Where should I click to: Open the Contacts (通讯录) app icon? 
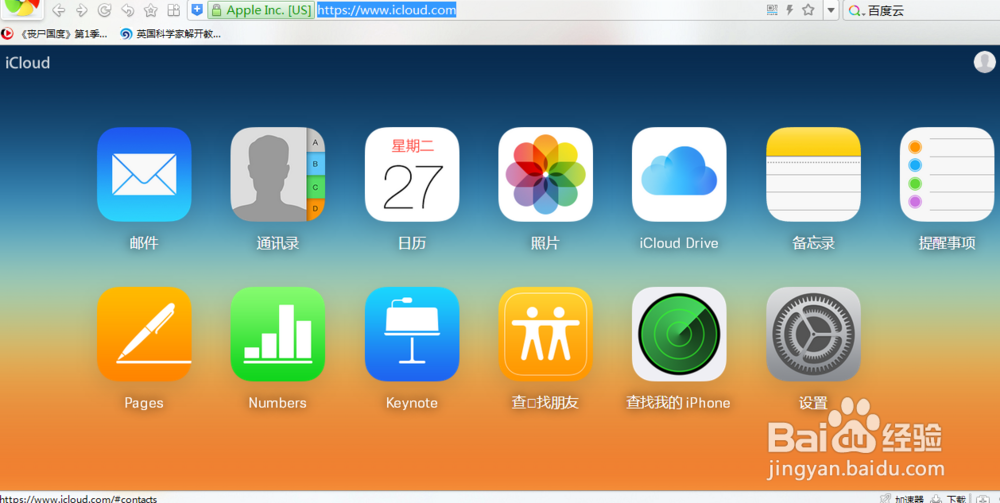click(x=278, y=175)
